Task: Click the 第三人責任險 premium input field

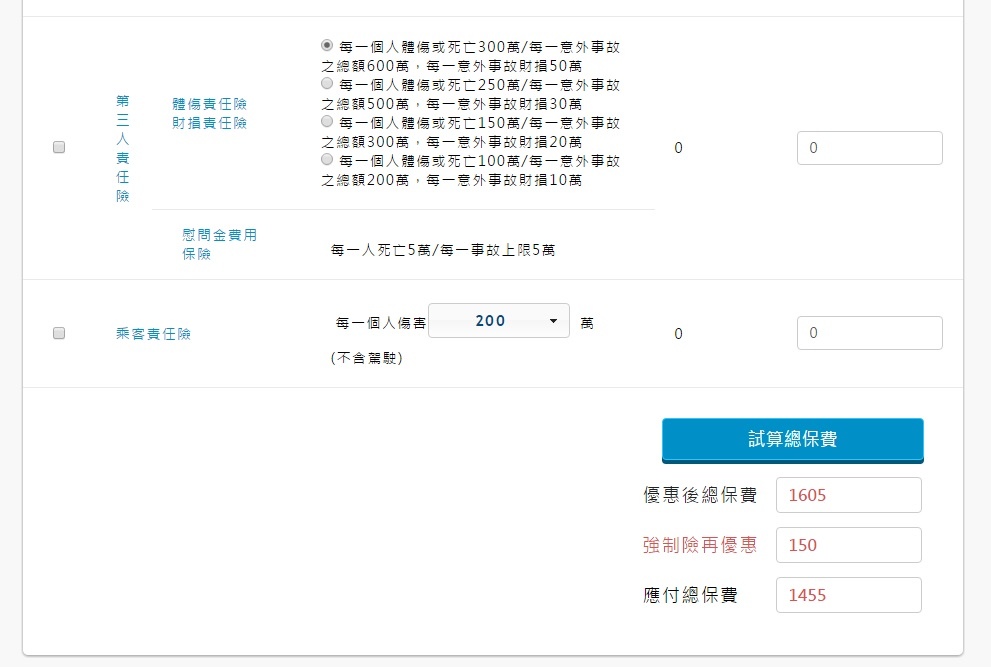Action: (x=870, y=148)
